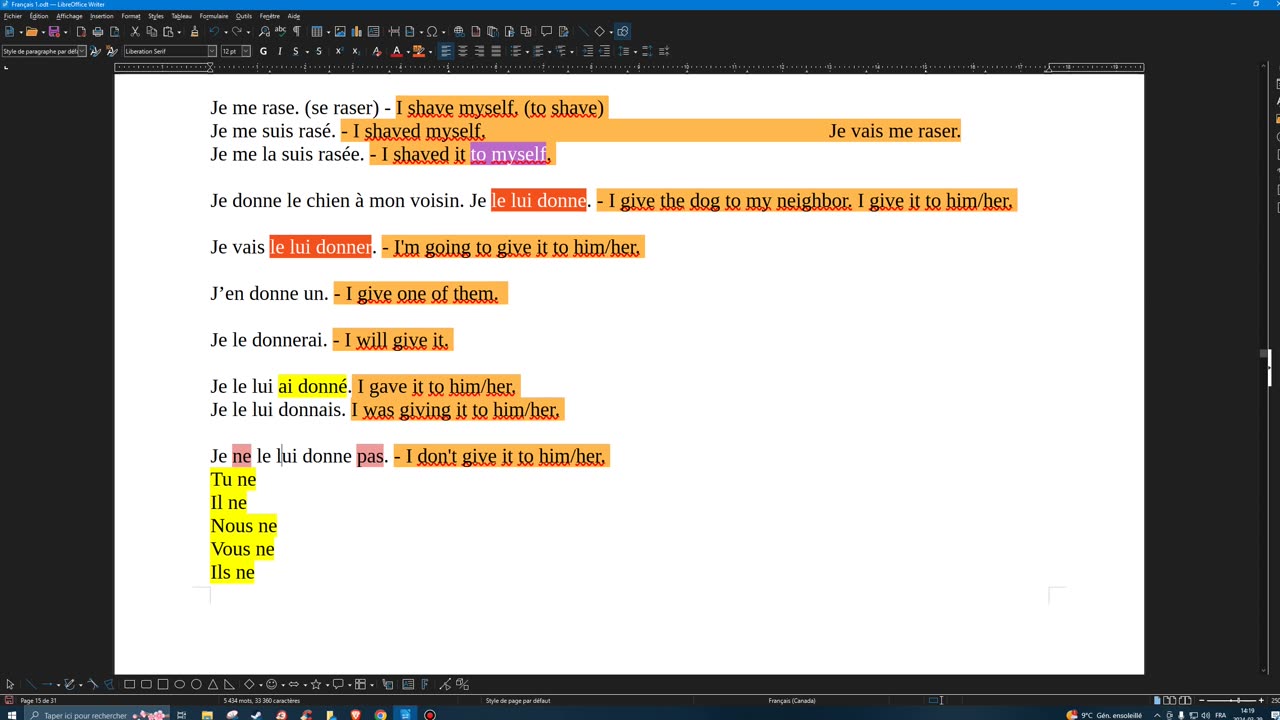Click the Print icon in toolbar
The width and height of the screenshot is (1280, 720).
click(x=98, y=31)
